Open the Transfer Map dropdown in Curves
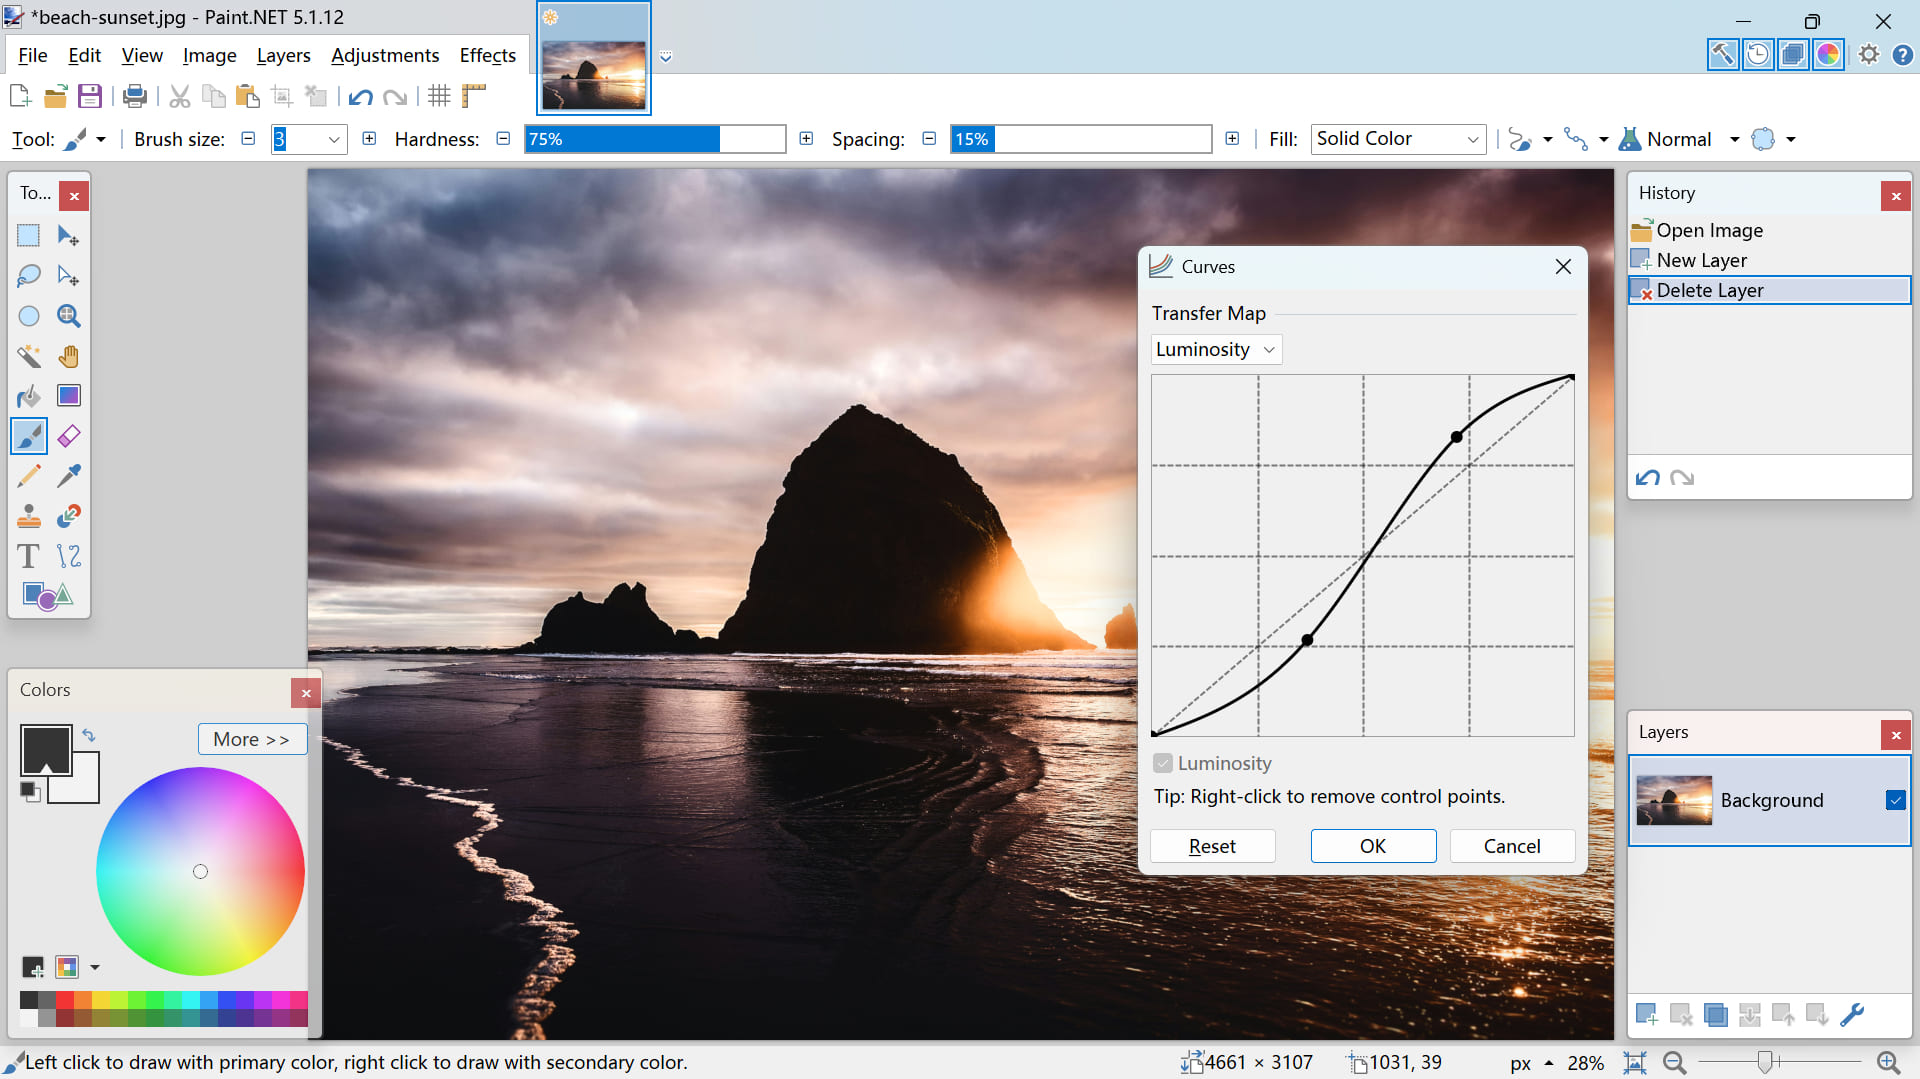1920x1079 pixels. (1215, 349)
